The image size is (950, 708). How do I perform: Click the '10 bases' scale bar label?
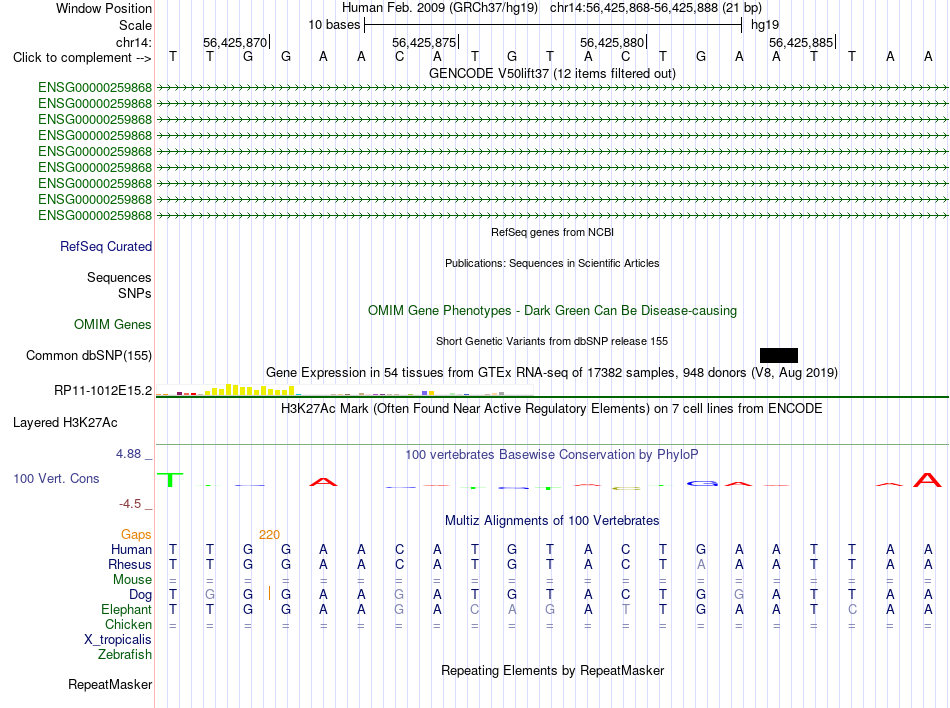pos(334,25)
